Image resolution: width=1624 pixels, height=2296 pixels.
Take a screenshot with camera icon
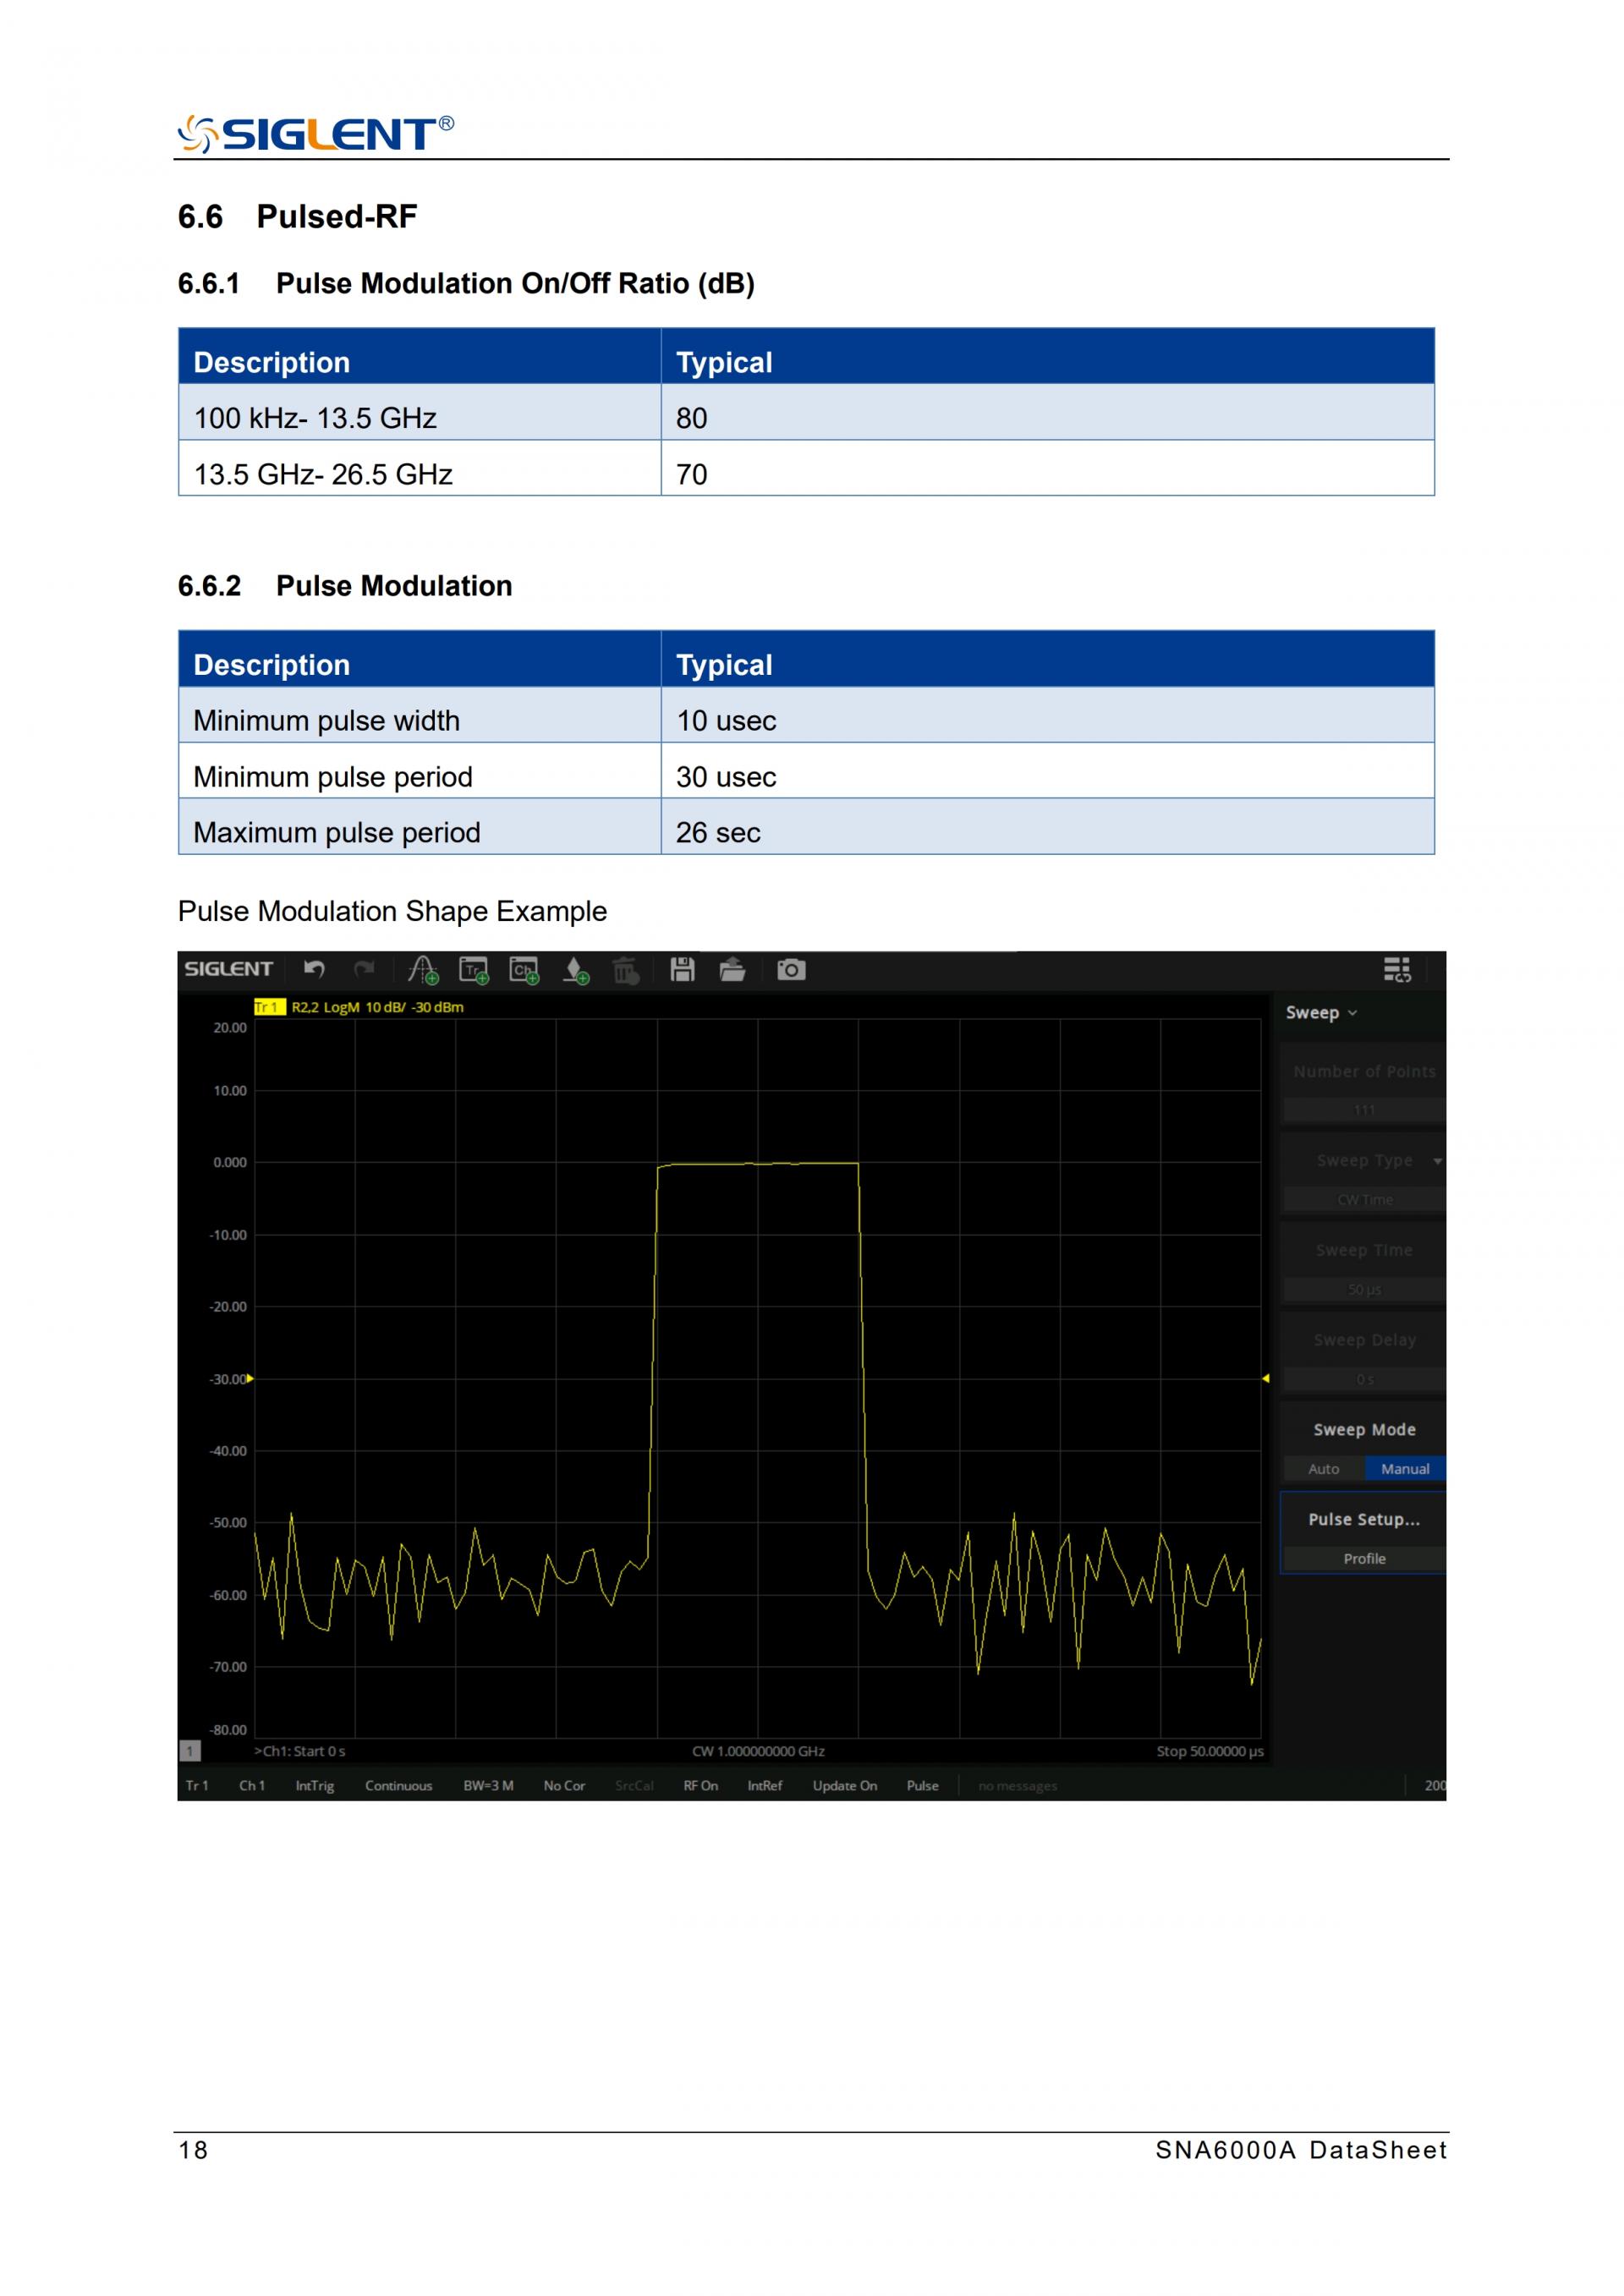791,969
